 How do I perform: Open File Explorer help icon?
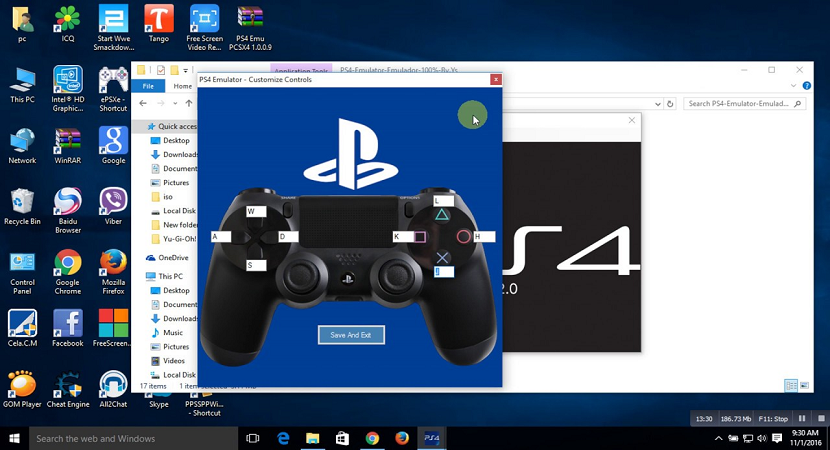(806, 86)
